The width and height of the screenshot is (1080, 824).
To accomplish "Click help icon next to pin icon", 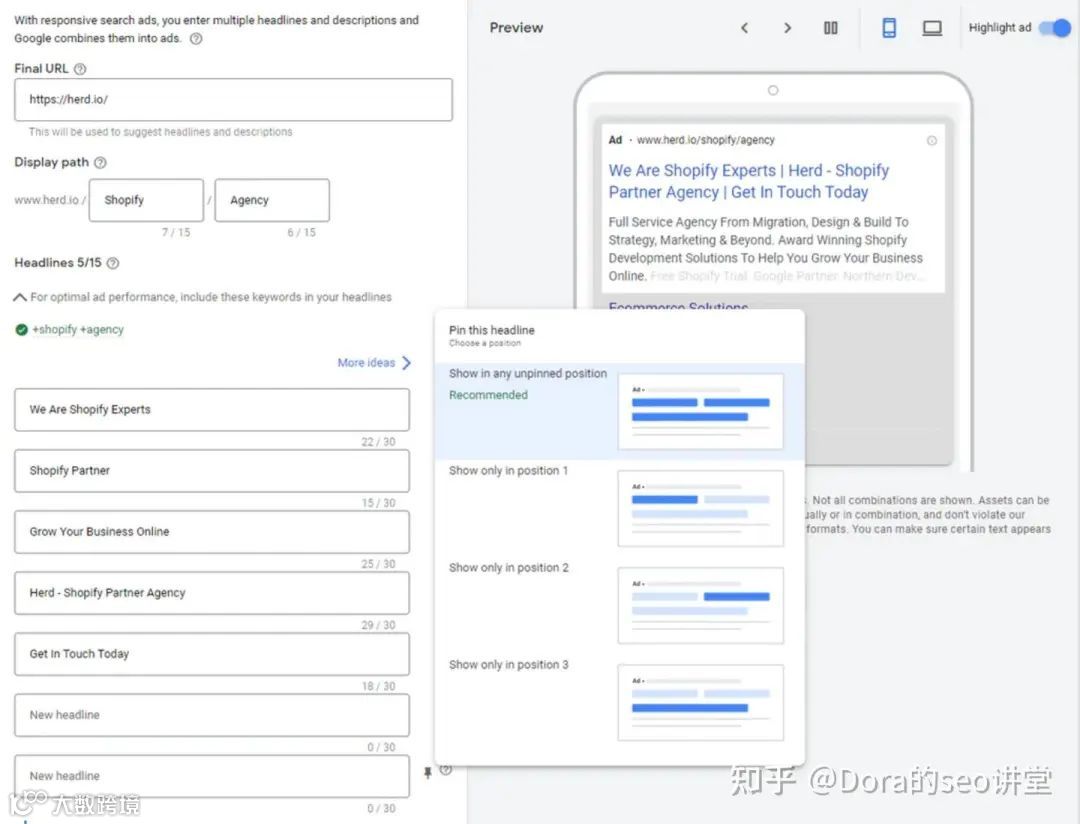I will pos(446,770).
